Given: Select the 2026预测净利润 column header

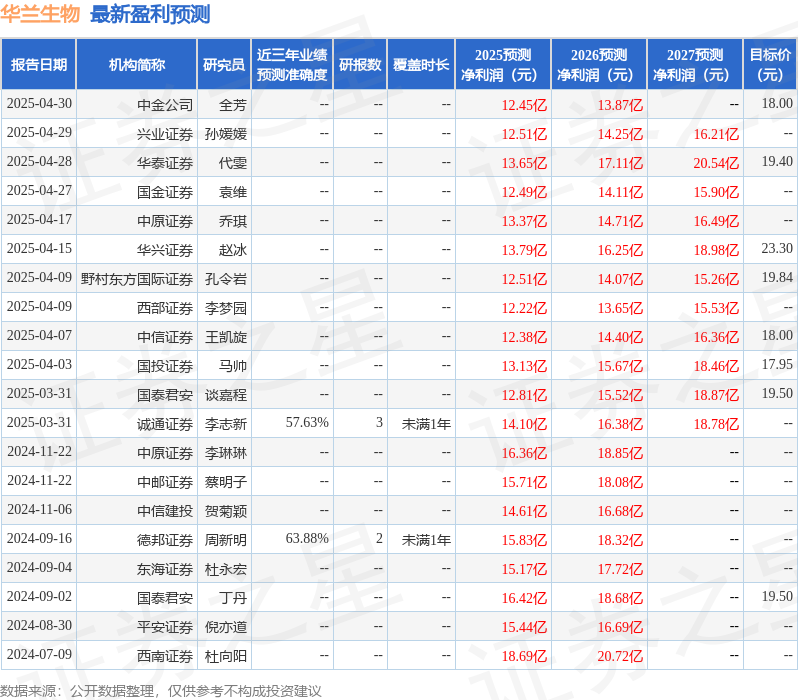Looking at the screenshot, I should [599, 64].
